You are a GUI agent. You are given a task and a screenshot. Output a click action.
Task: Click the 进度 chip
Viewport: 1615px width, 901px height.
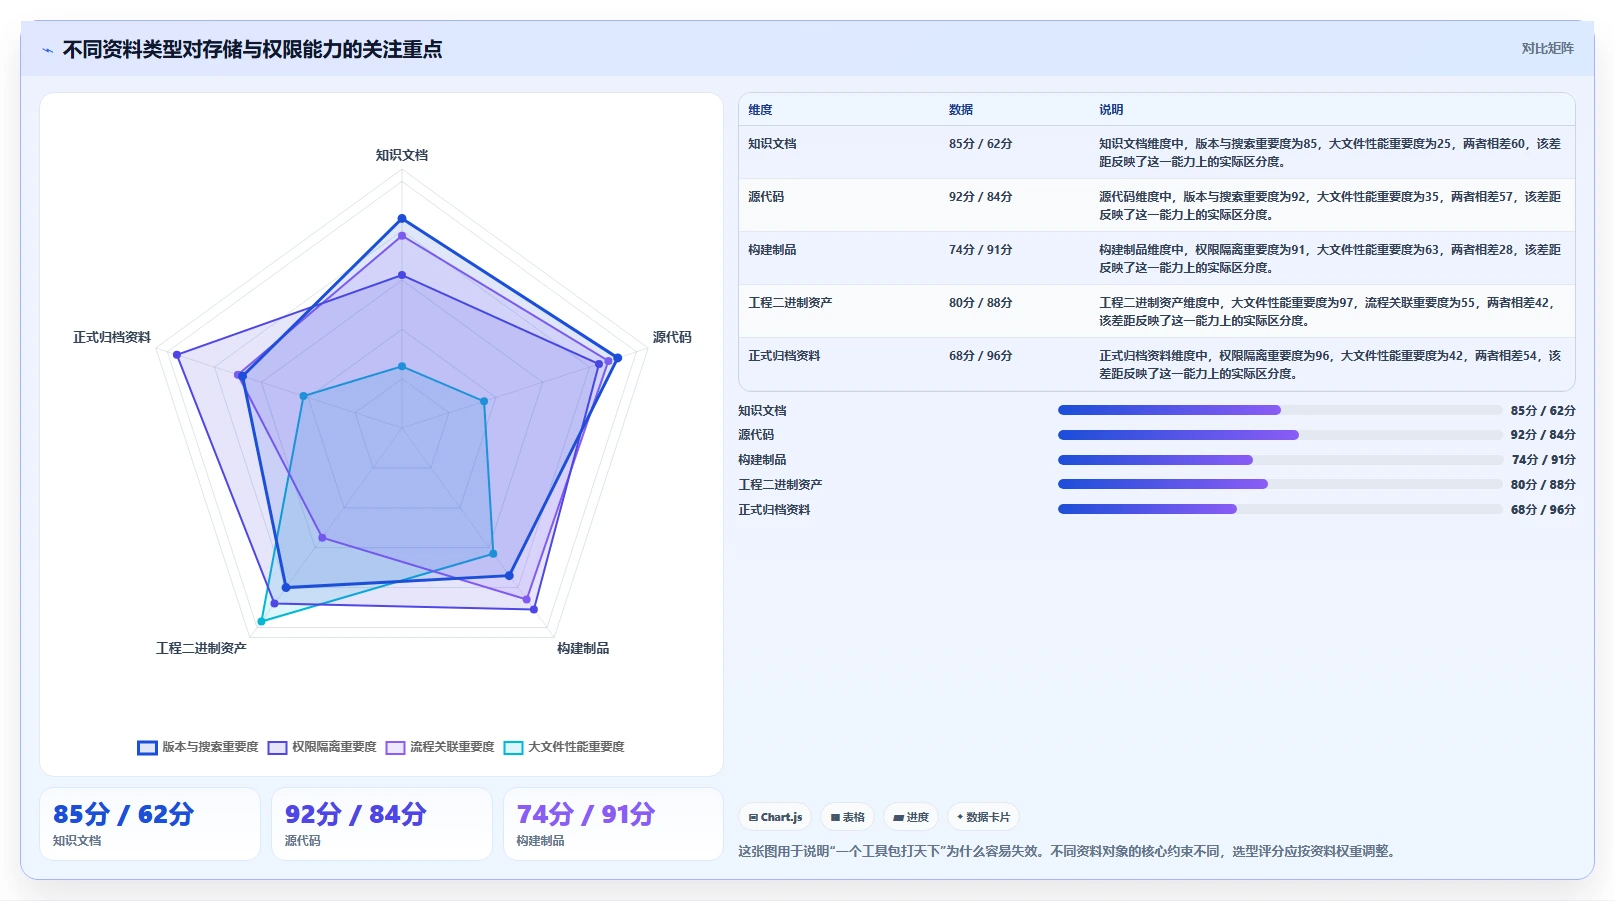(x=911, y=817)
